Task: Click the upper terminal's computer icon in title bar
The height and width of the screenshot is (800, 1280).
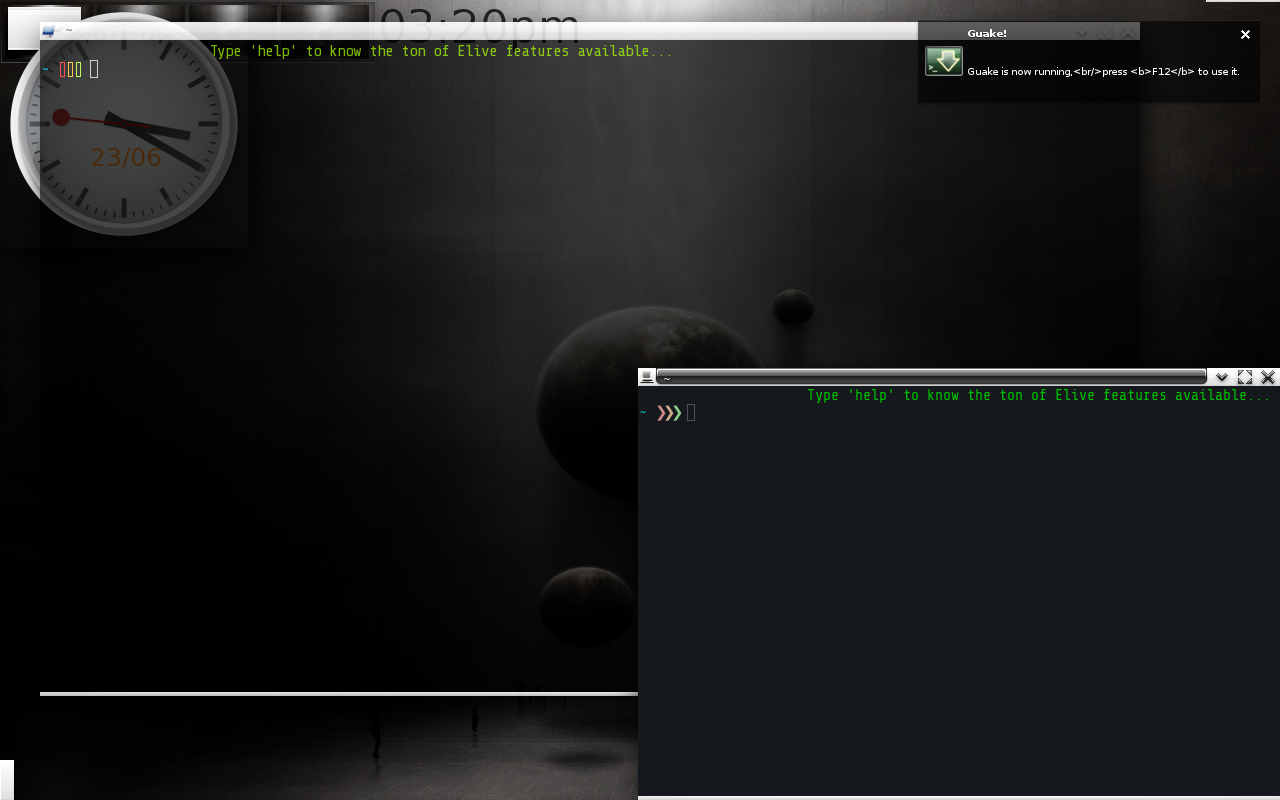Action: pos(48,31)
